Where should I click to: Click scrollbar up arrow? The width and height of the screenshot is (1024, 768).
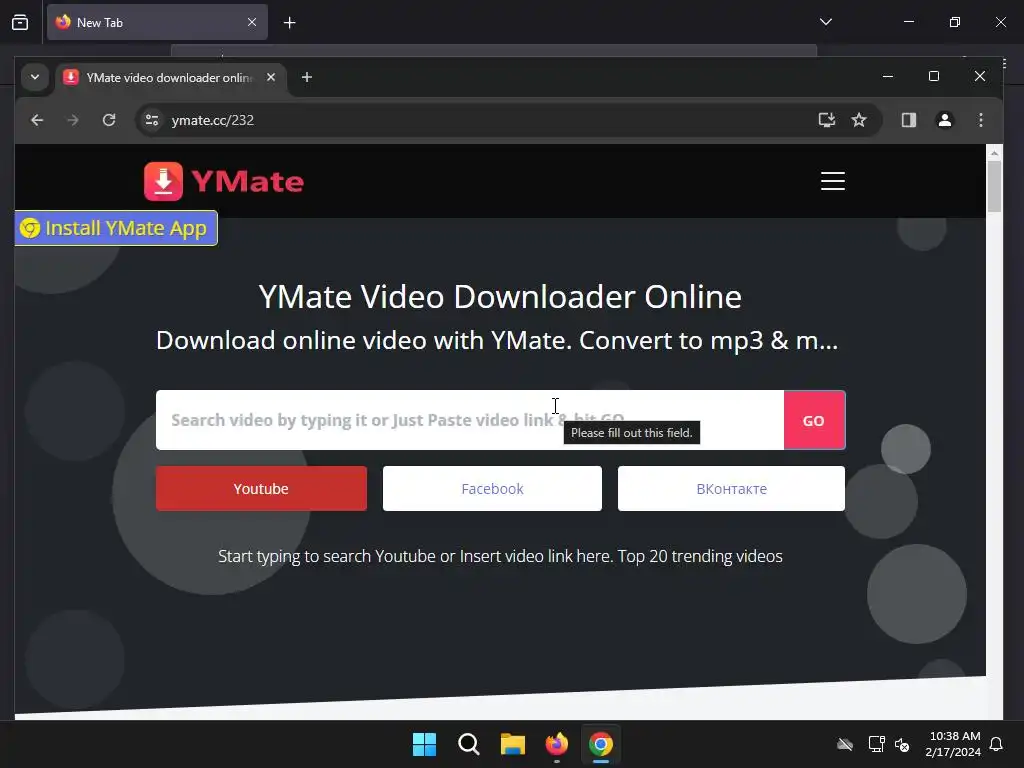[x=994, y=153]
